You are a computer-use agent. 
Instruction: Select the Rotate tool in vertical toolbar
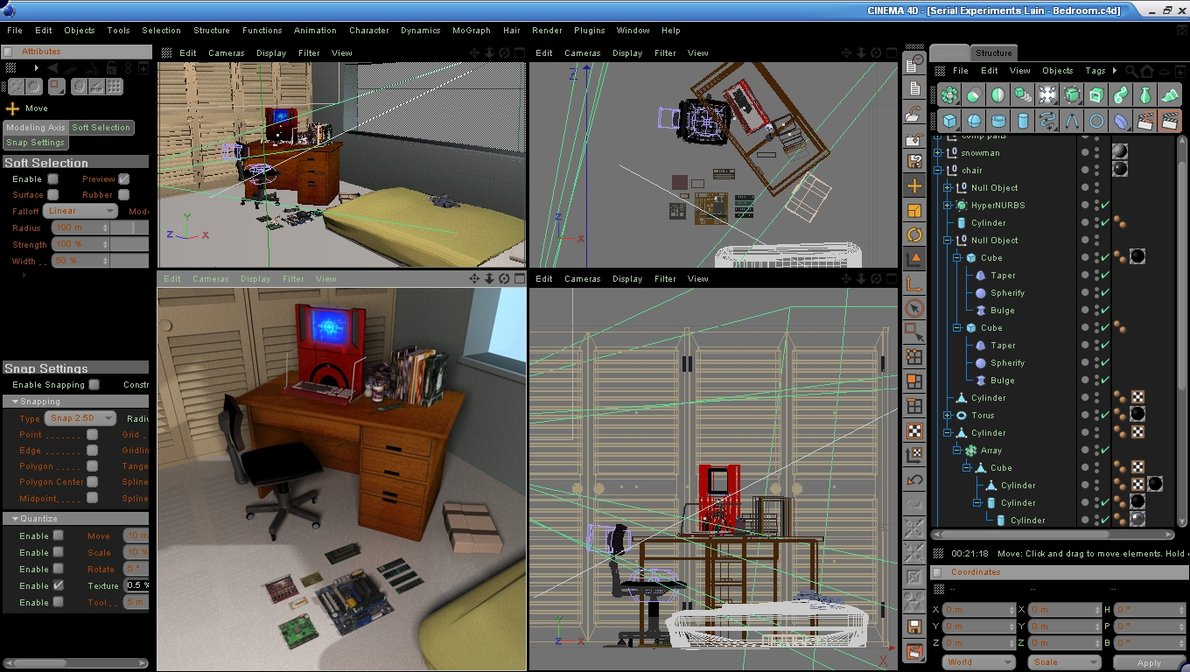[915, 235]
